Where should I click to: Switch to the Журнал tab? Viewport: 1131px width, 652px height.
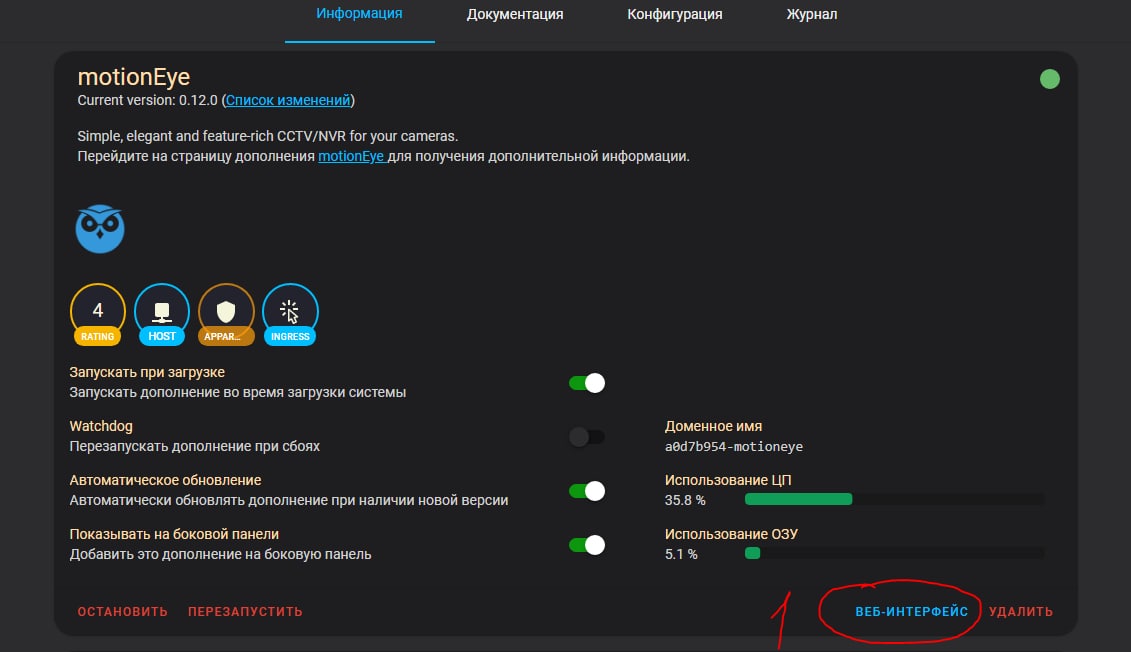[x=811, y=14]
